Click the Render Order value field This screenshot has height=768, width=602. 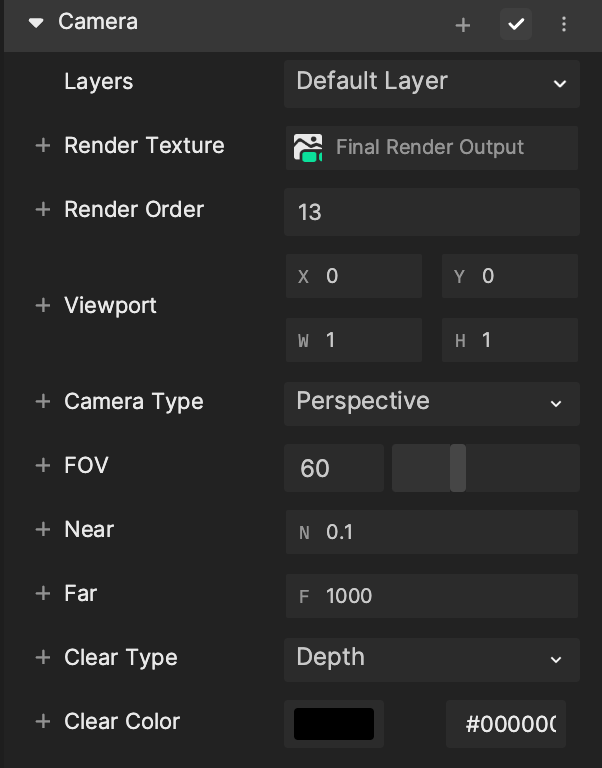432,212
